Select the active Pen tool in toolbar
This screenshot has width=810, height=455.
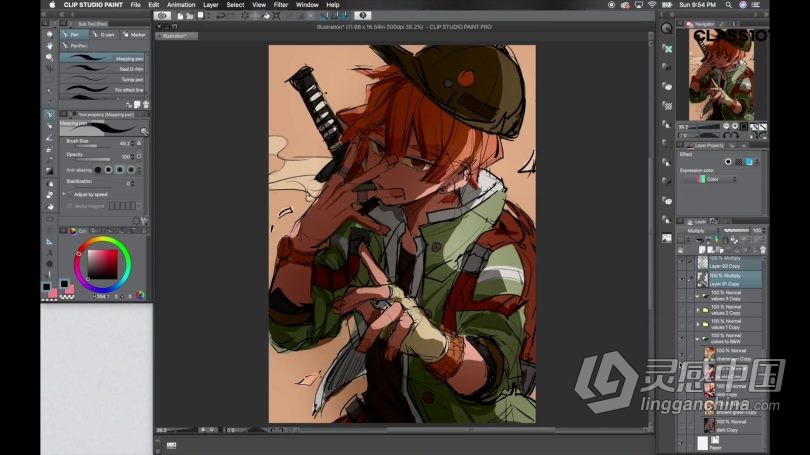[x=50, y=114]
